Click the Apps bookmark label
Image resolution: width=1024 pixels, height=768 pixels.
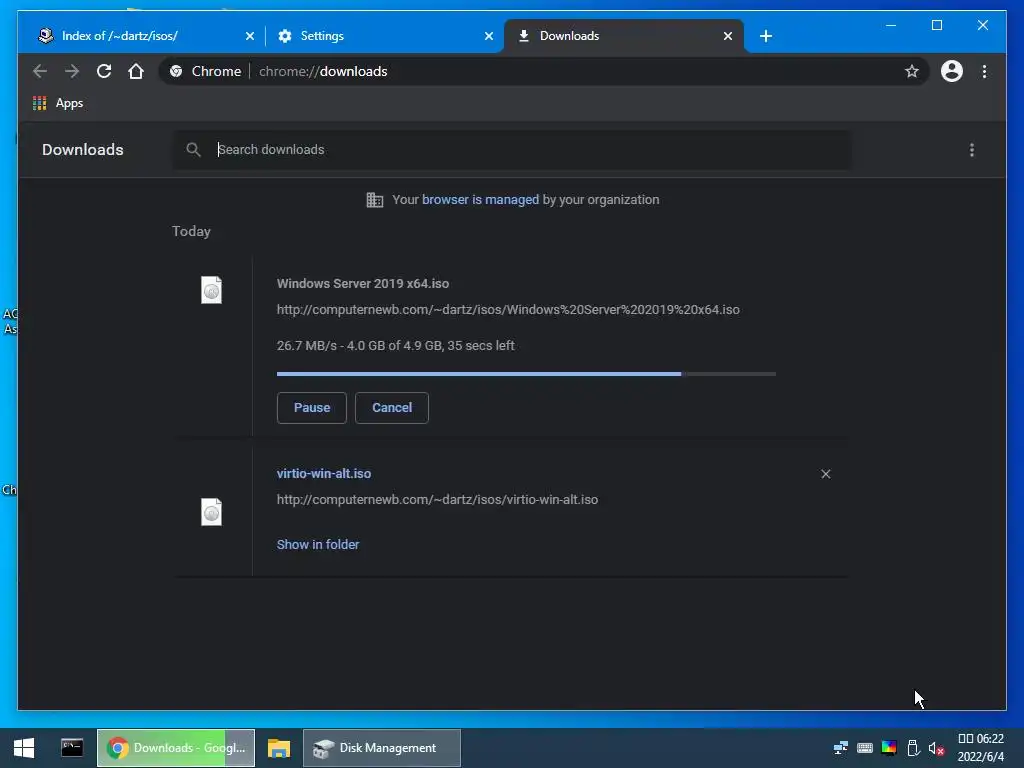click(69, 103)
